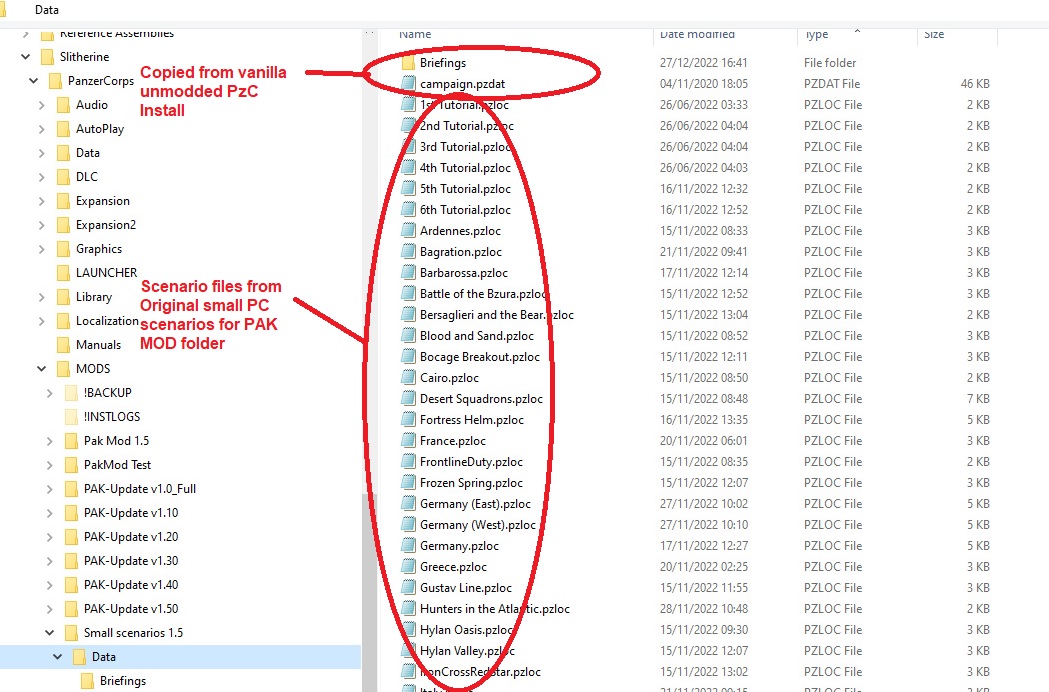Sort files by Size column header

tap(934, 34)
